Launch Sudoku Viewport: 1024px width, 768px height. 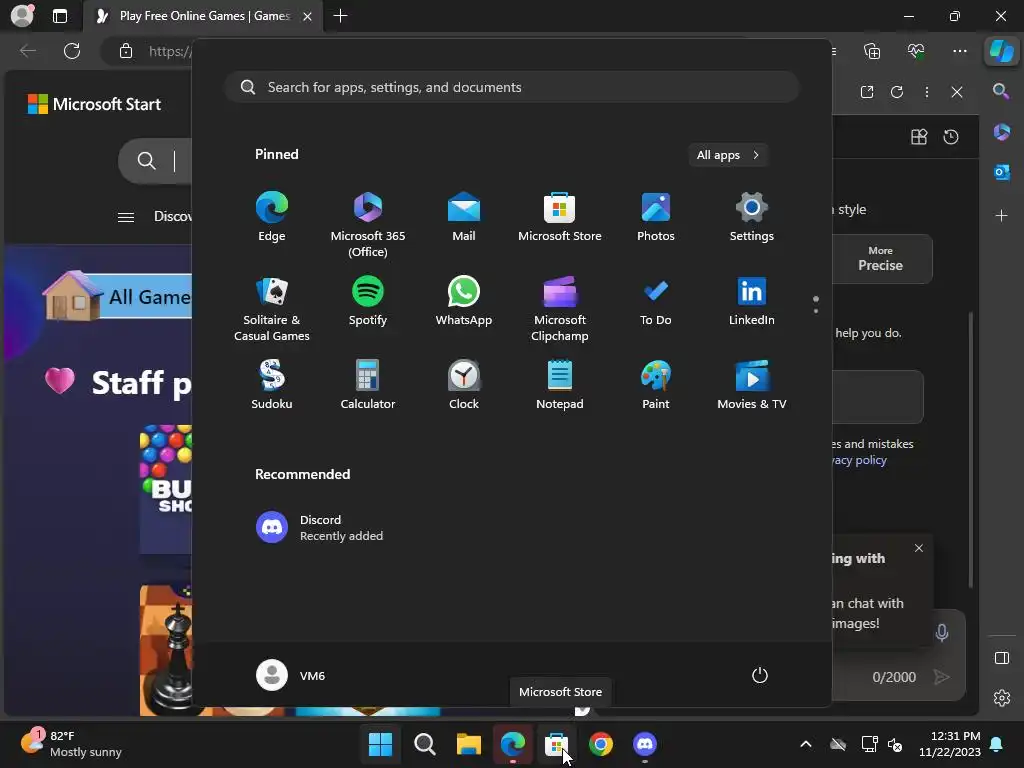tap(272, 385)
